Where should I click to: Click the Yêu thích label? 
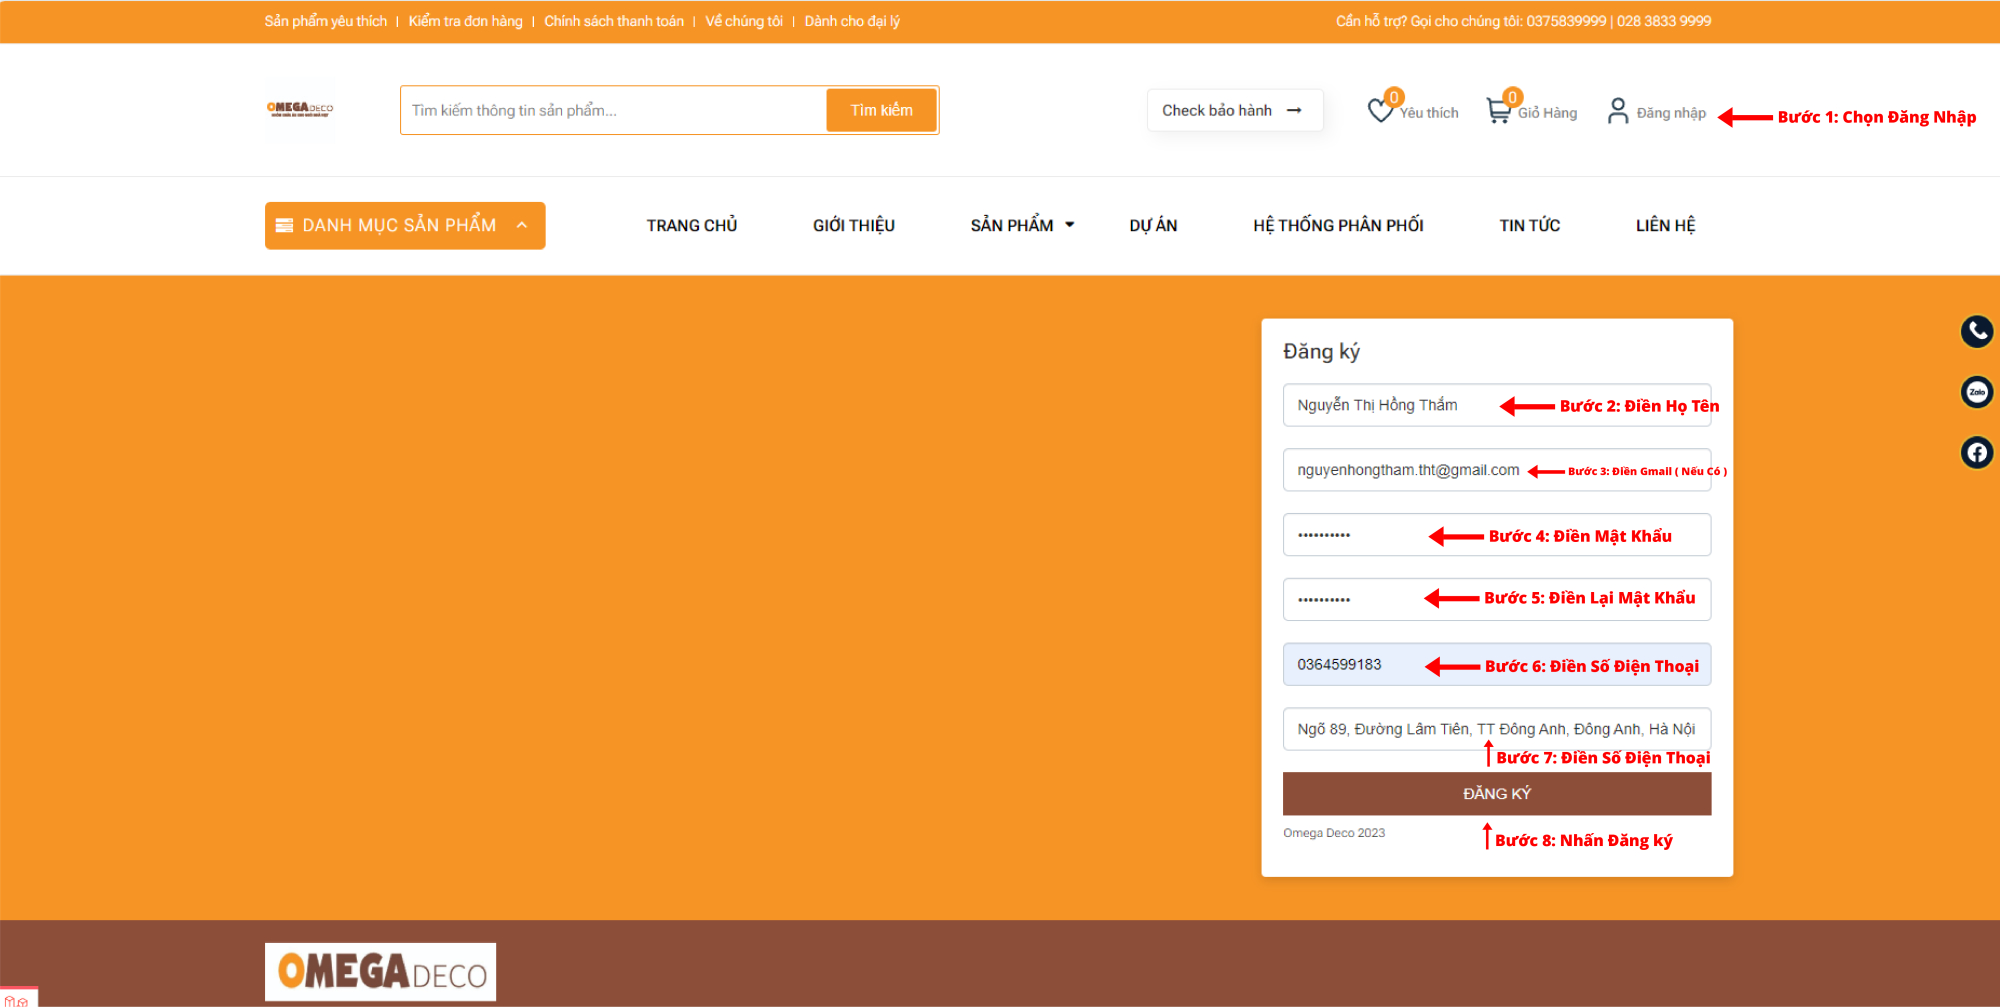pos(1429,113)
